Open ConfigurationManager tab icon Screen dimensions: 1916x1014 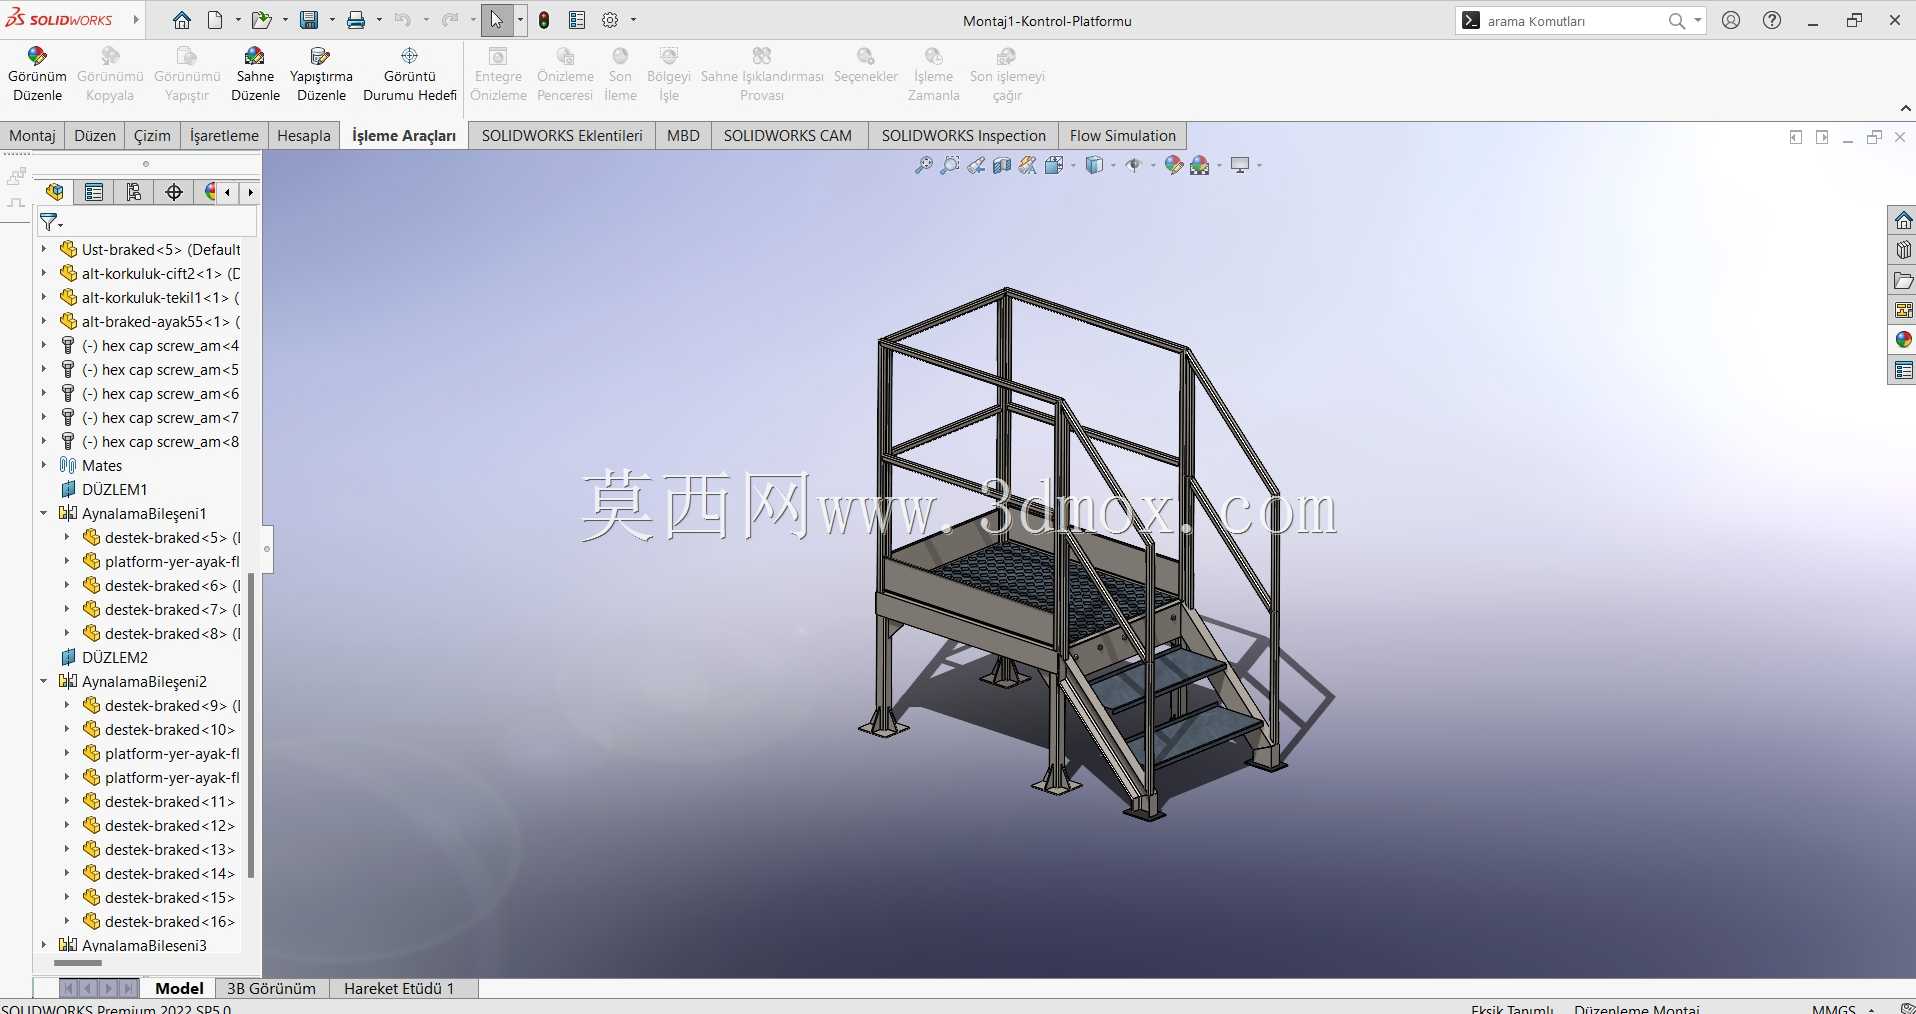[x=134, y=192]
